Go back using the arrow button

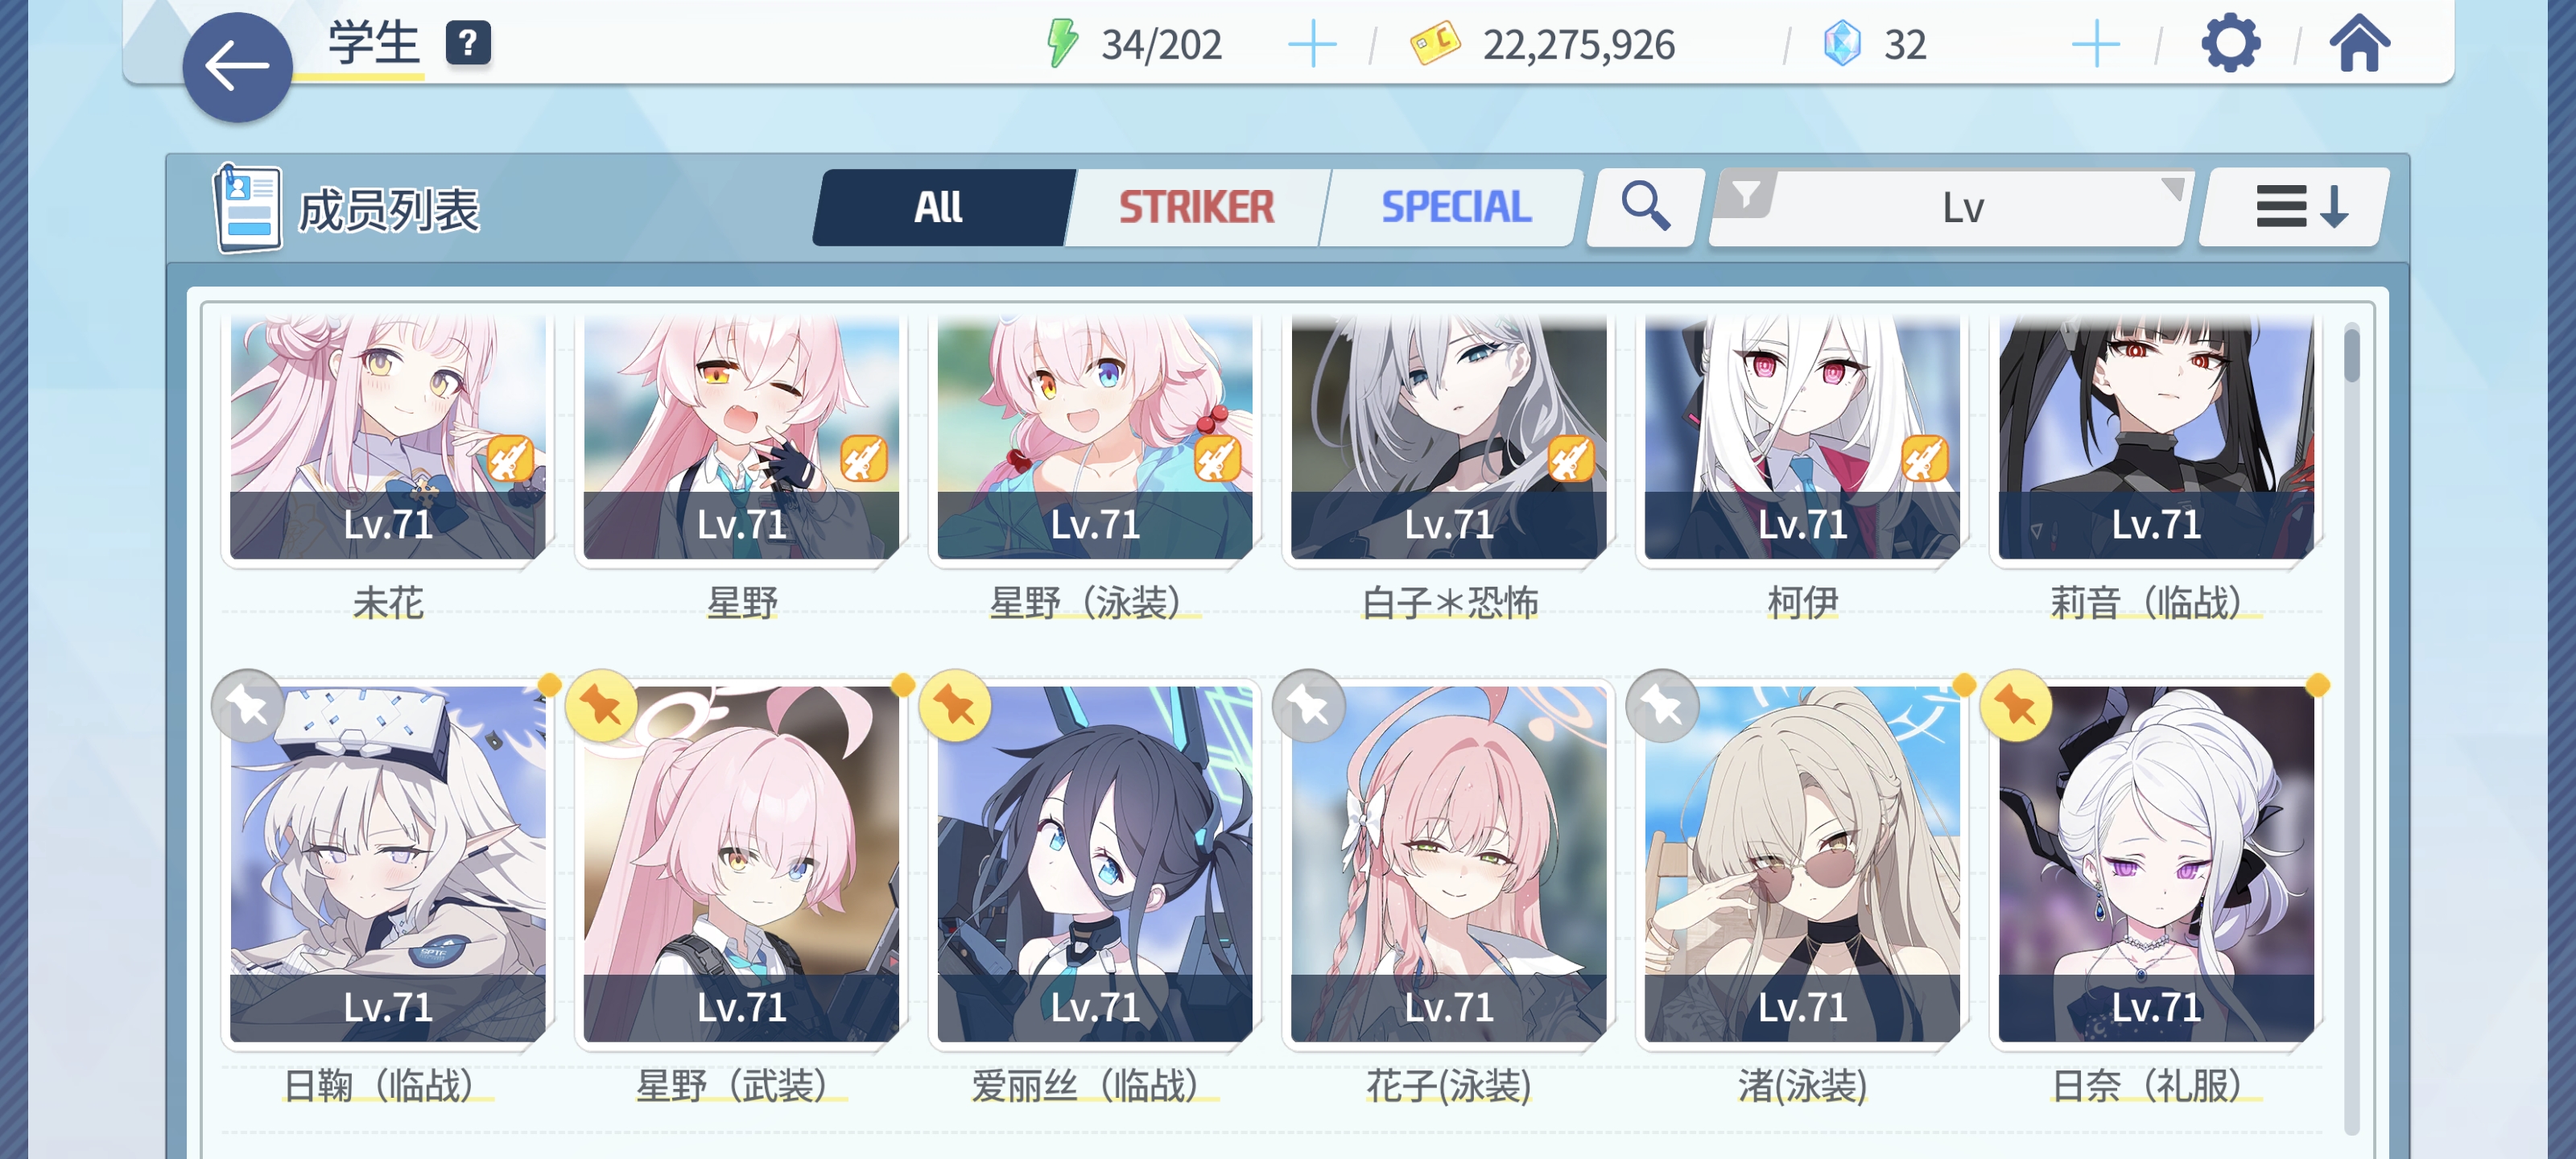point(237,68)
